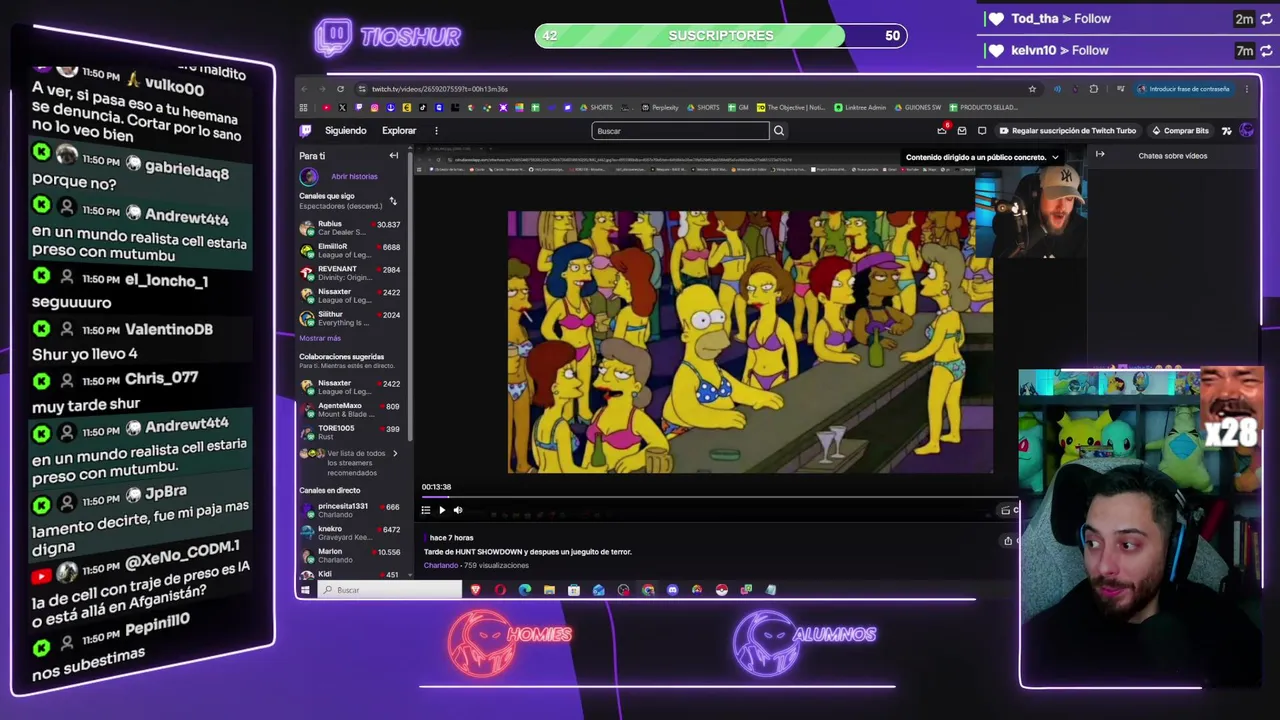
Task: Open the user avatar menu in Twitch header
Action: tap(1246, 130)
